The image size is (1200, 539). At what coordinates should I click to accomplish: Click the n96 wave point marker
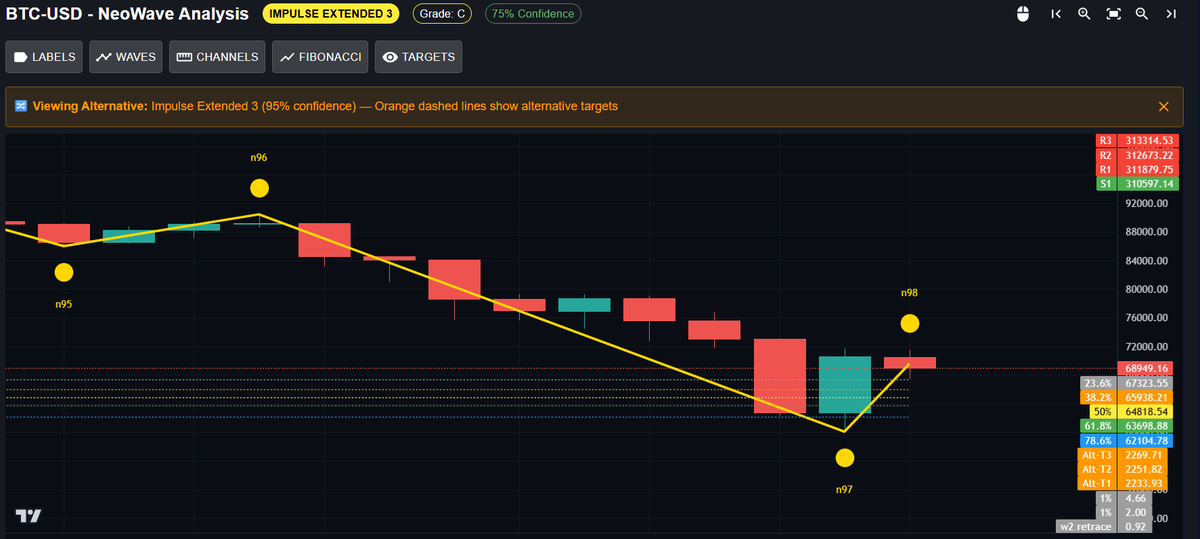tap(259, 187)
